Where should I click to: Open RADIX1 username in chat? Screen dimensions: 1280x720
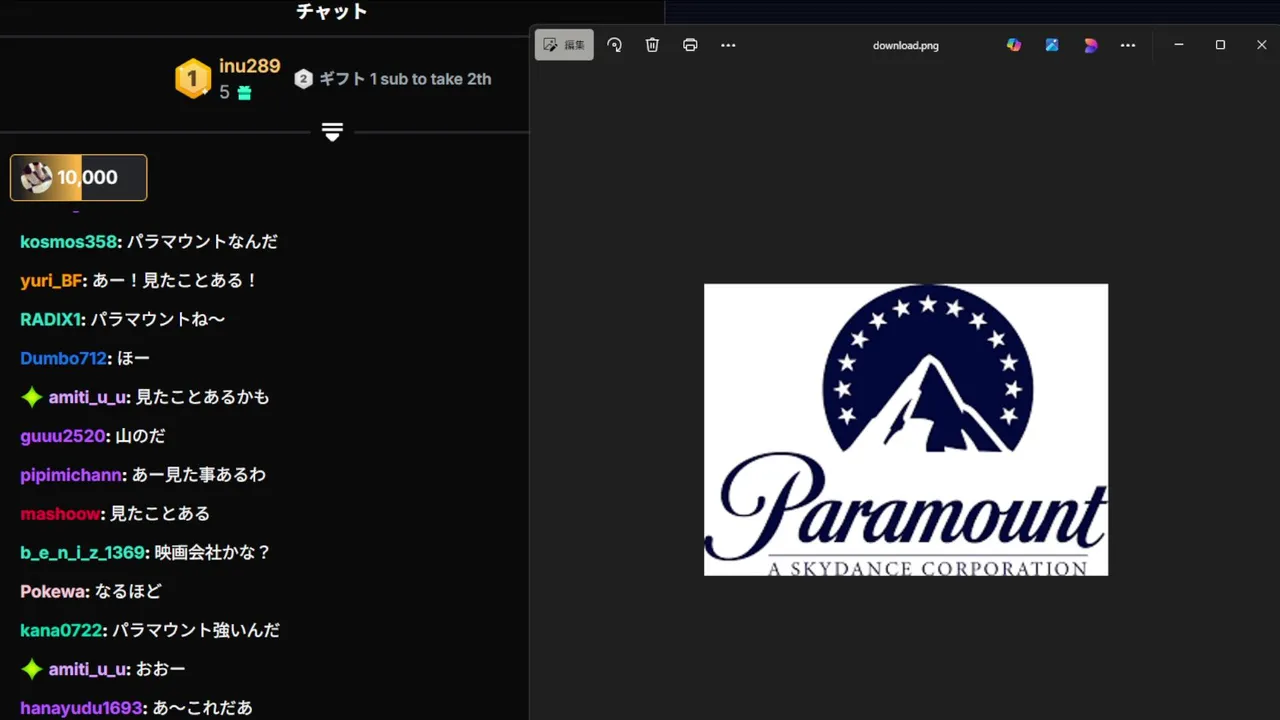[51, 320]
